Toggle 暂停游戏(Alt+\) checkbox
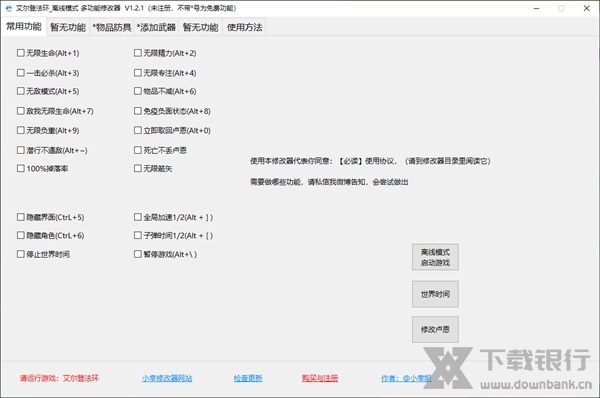Viewport: 600px width, 398px height. pyautogui.click(x=166, y=254)
